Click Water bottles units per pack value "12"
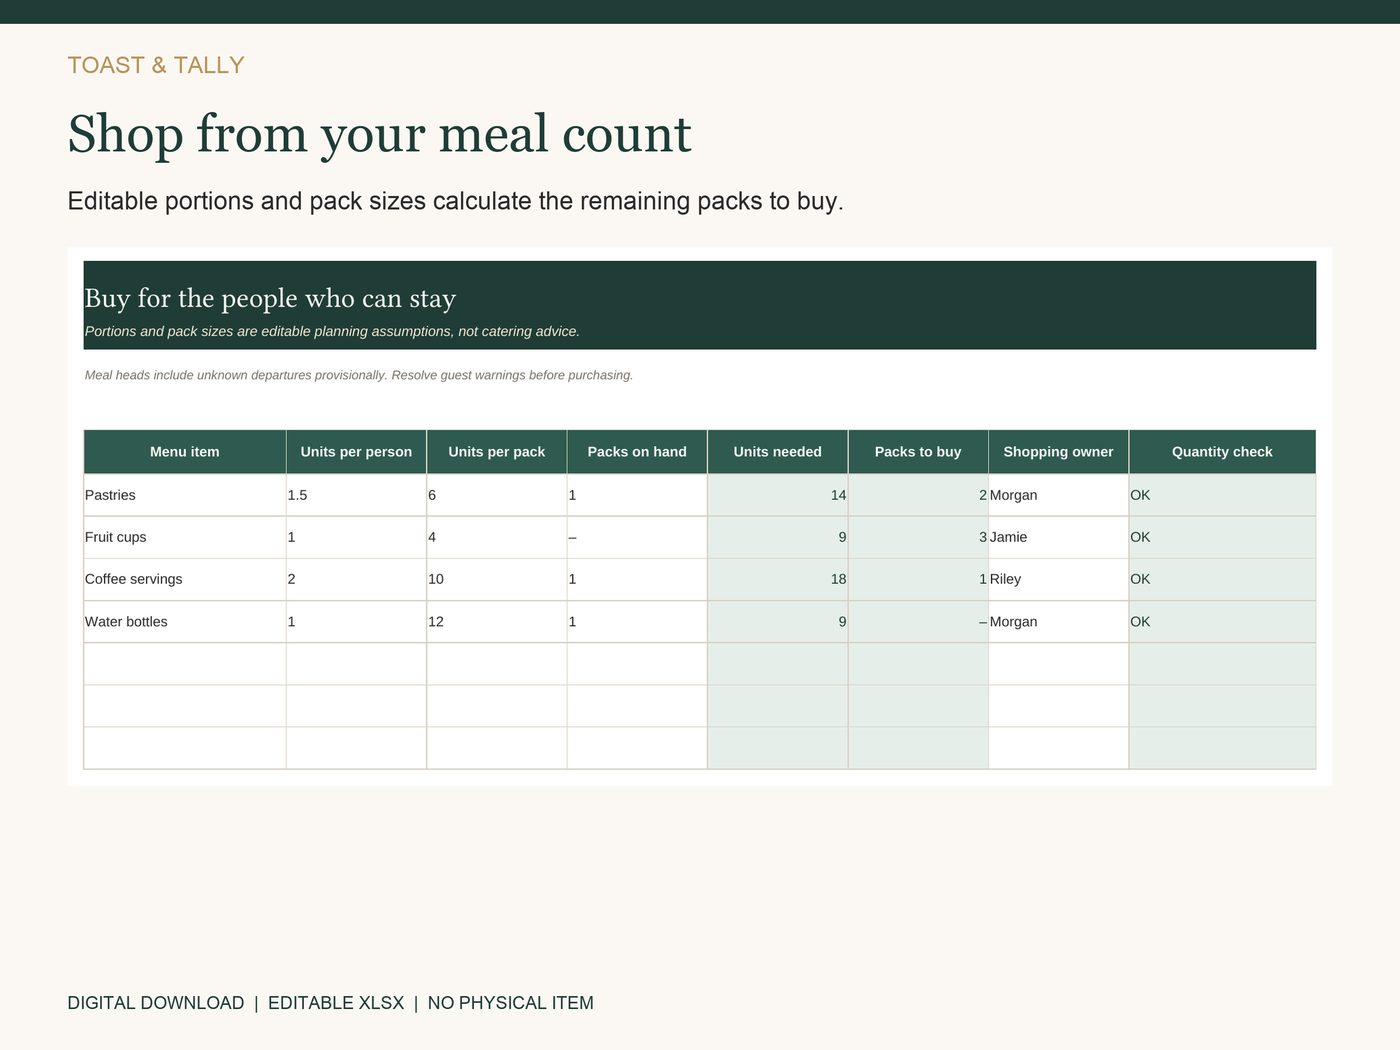The height and width of the screenshot is (1050, 1400). pyautogui.click(x=497, y=622)
